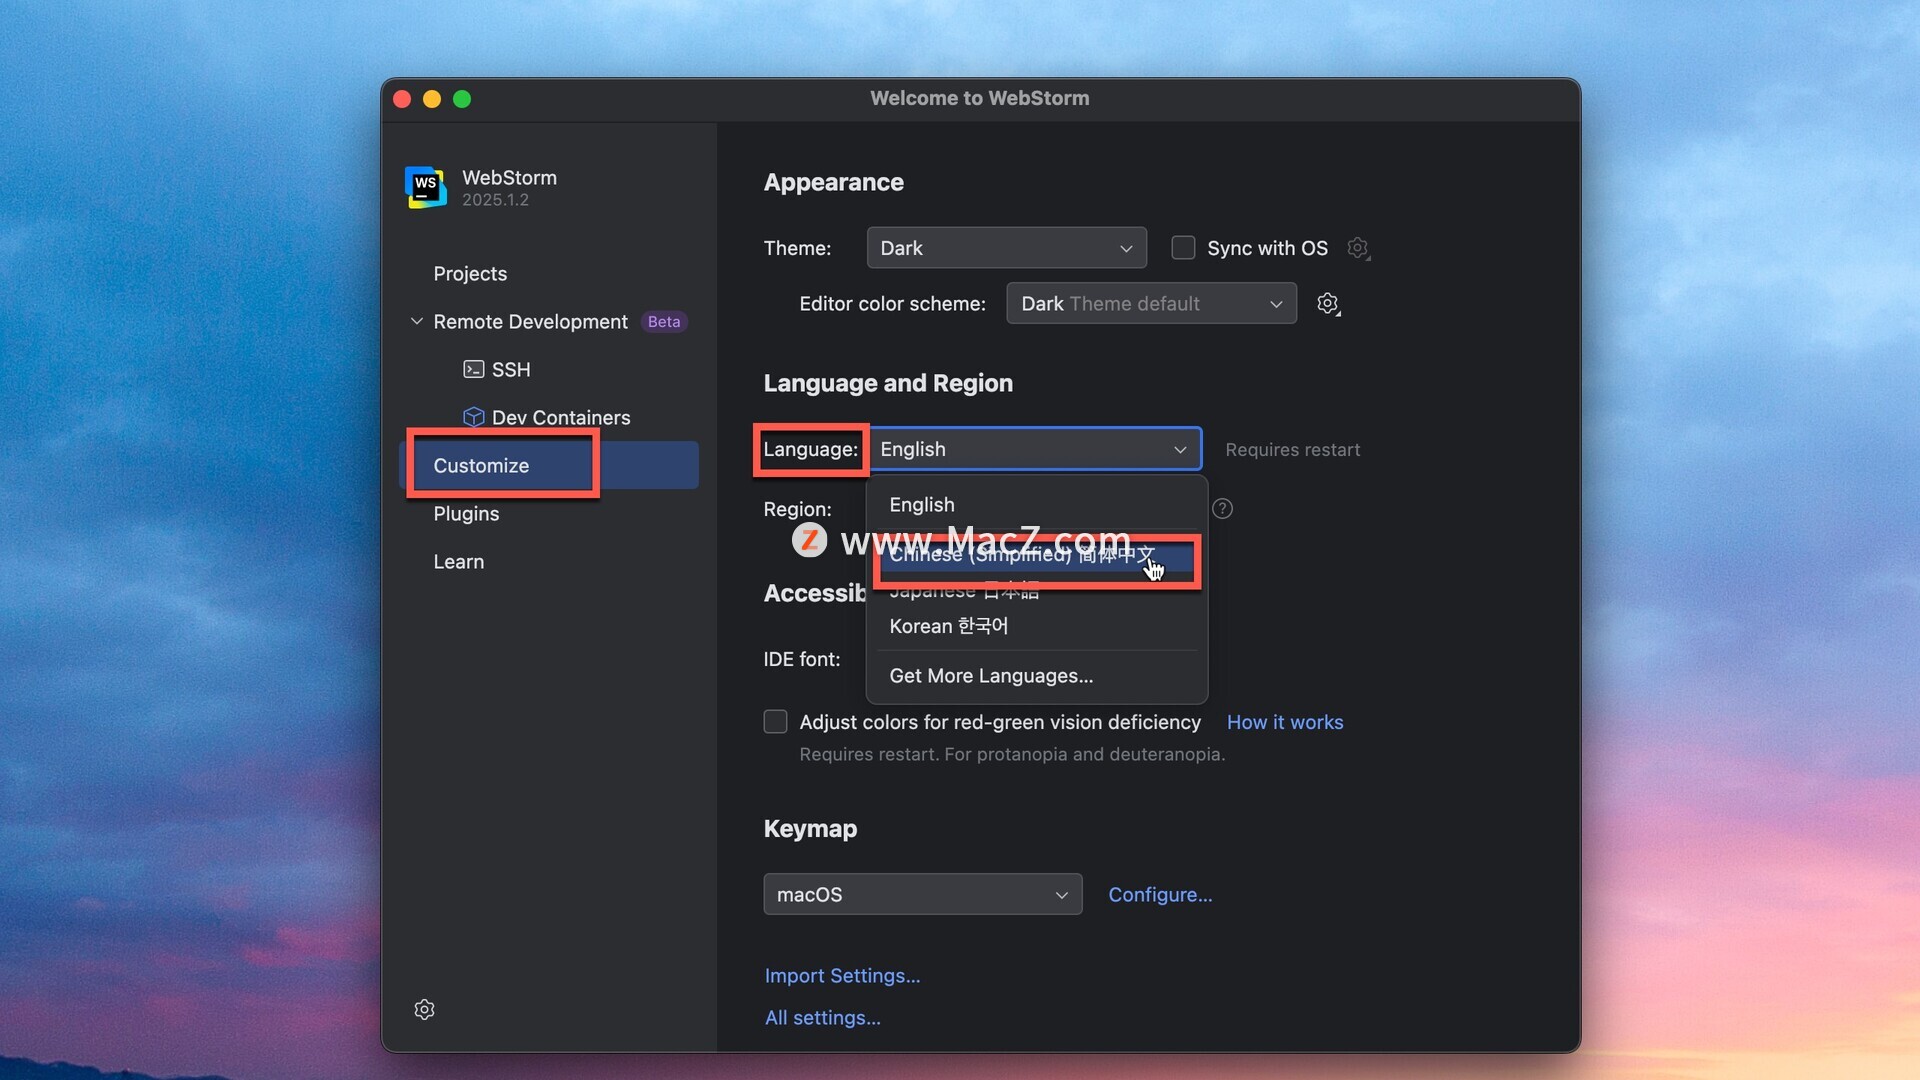This screenshot has height=1080, width=1920.
Task: Click the Requires restart note
Action: pos(1292,450)
